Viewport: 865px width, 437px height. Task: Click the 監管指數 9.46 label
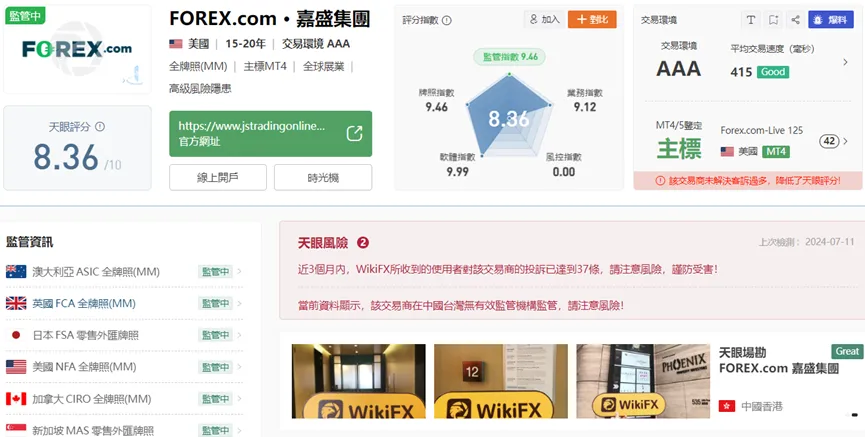[x=510, y=56]
